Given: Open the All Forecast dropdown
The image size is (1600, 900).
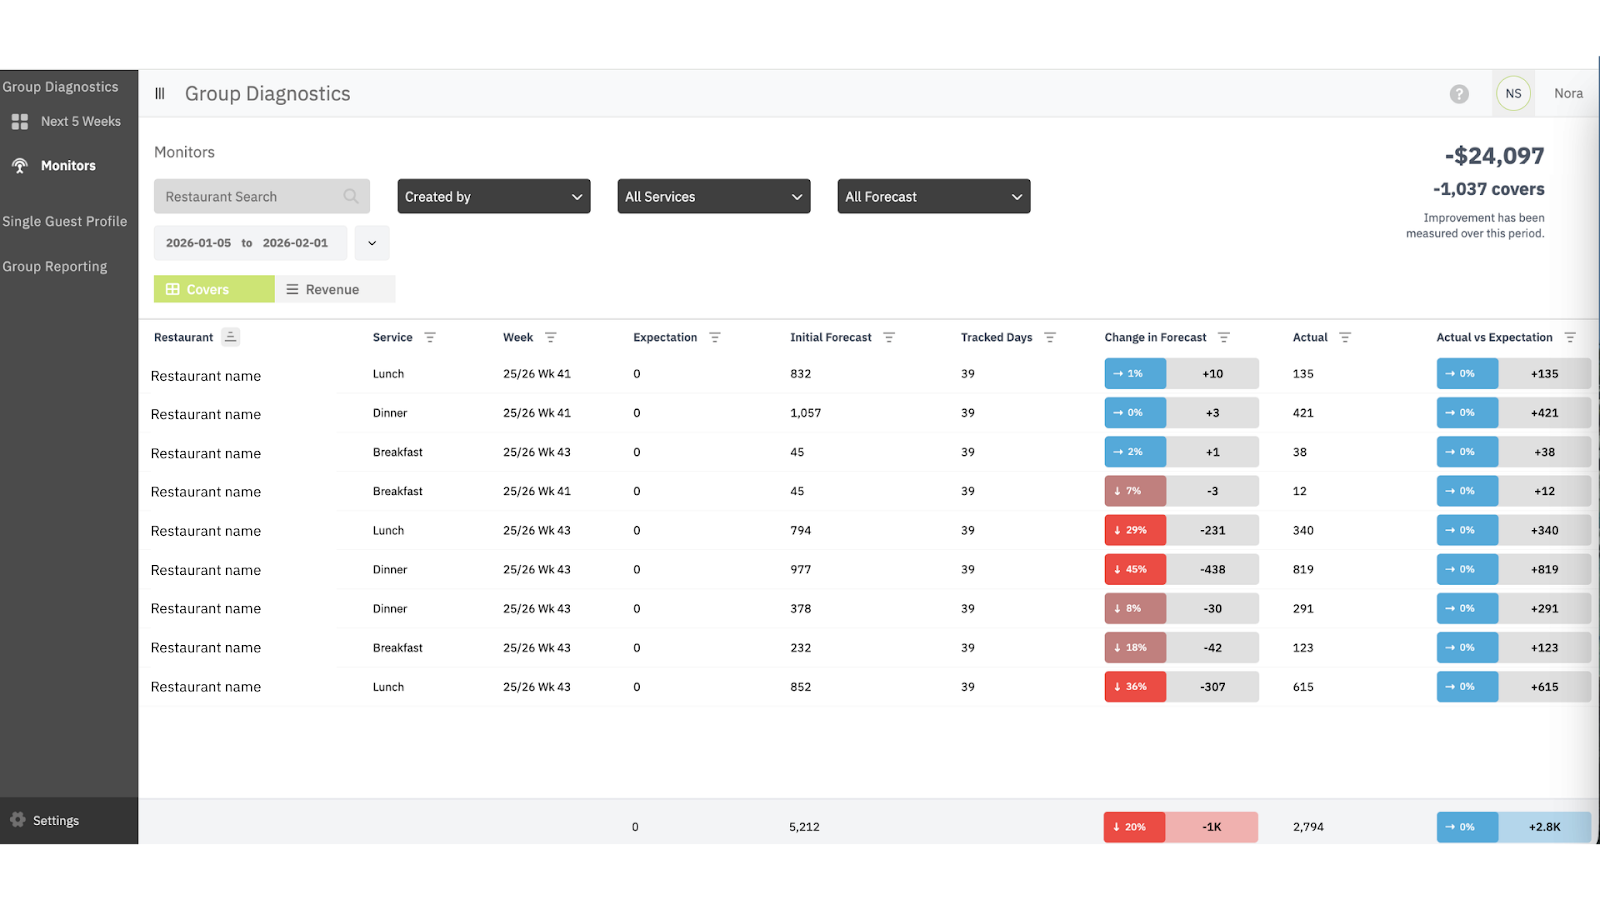Looking at the screenshot, I should coord(933,196).
